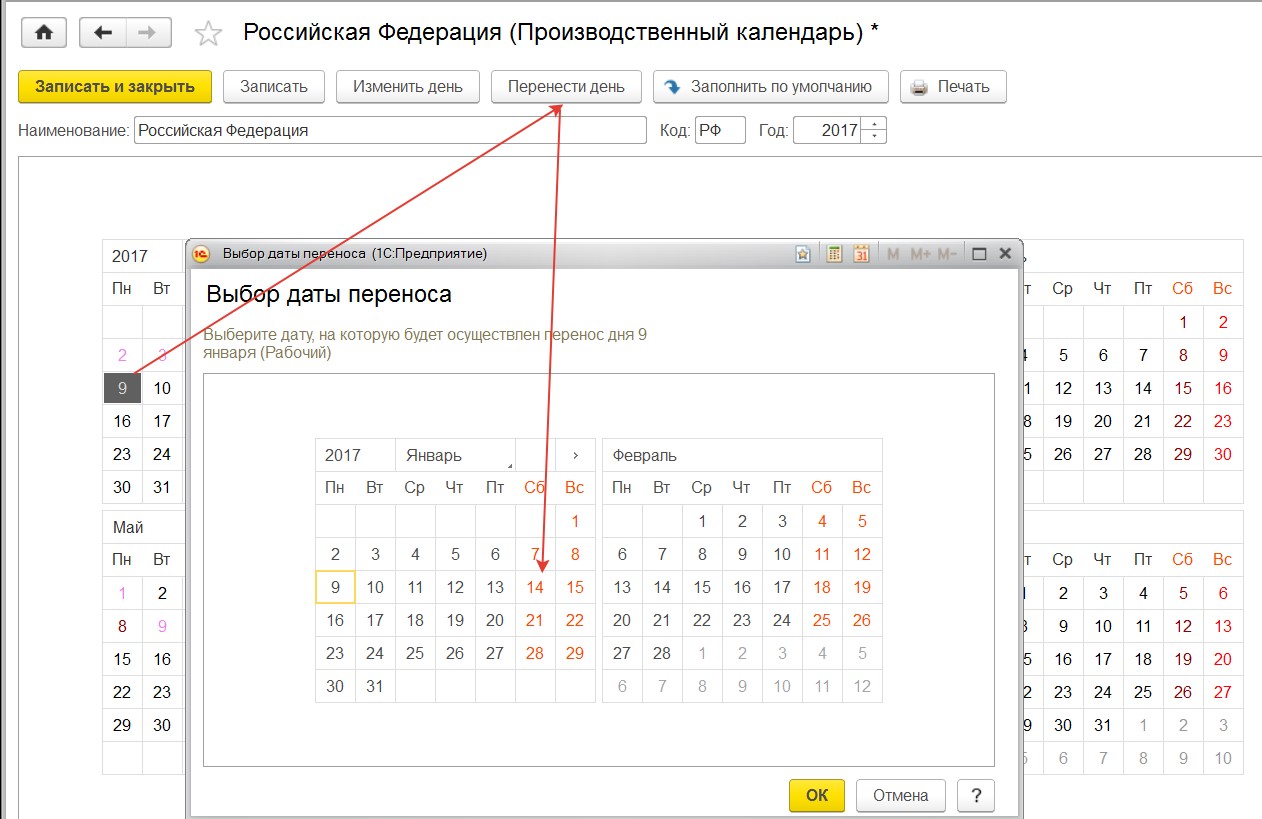Select day 8 under Май in main calendar
The width and height of the screenshot is (1262, 819).
122,626
